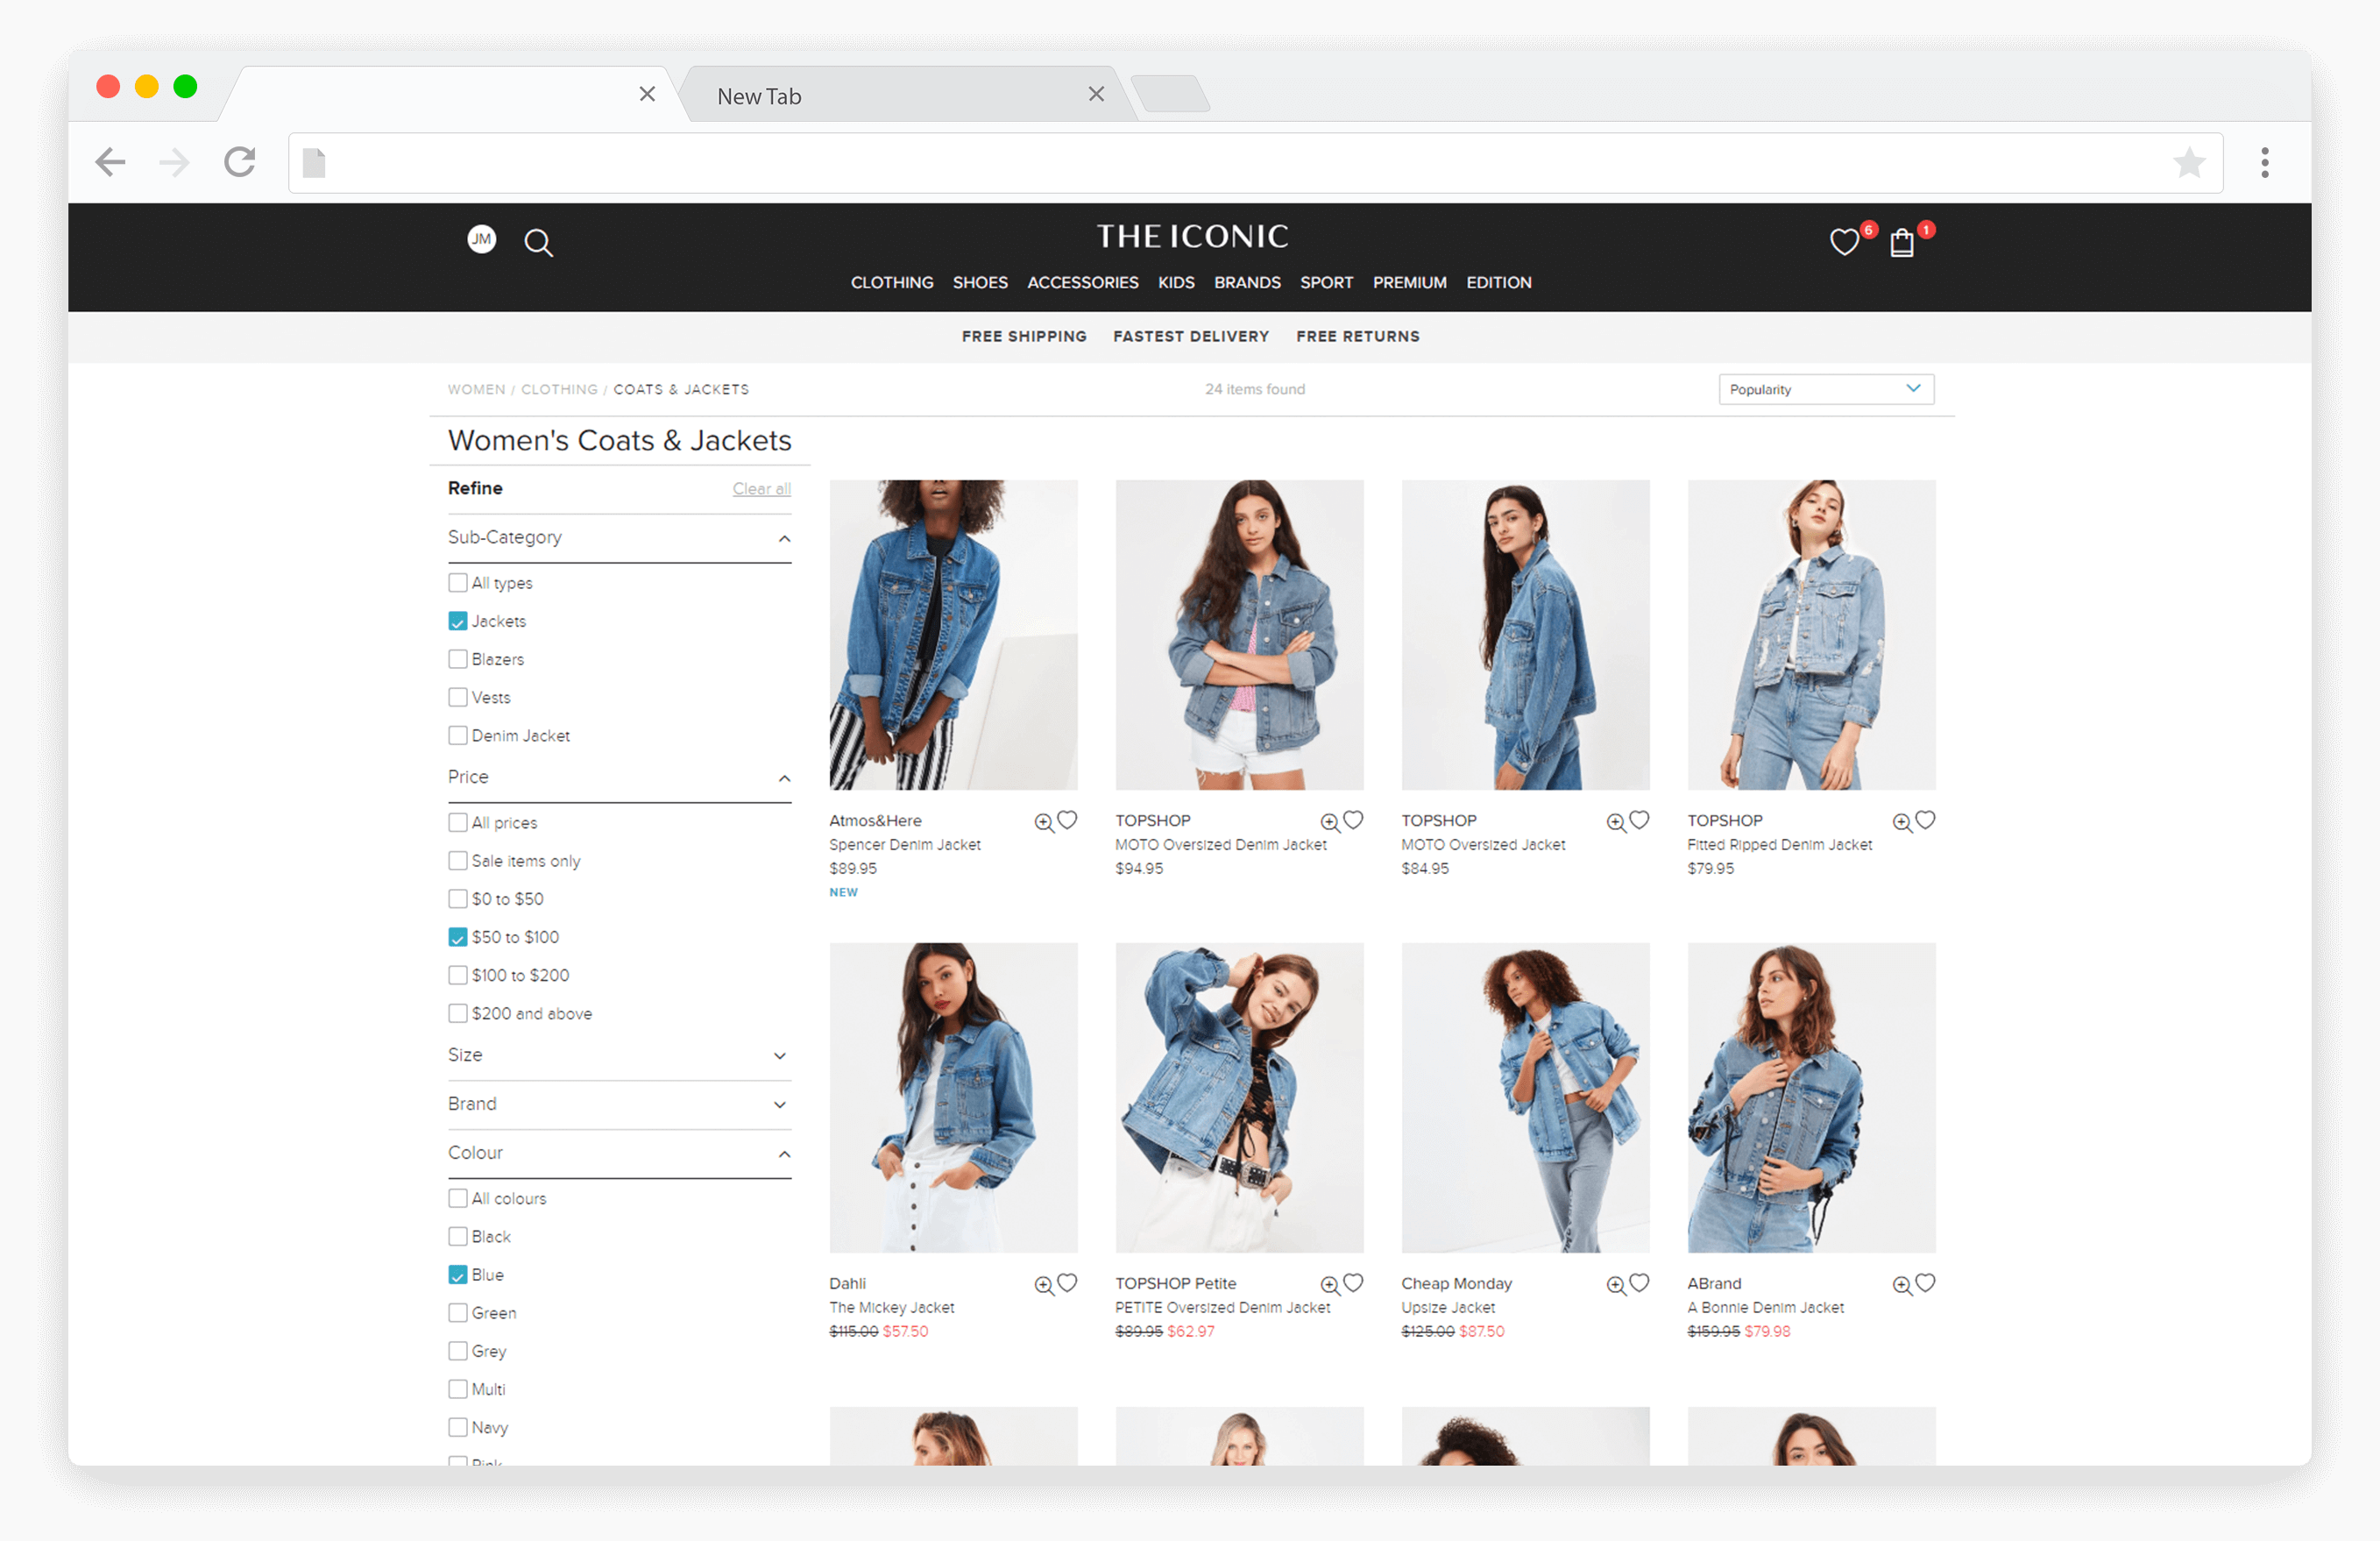Wishlist the A Bonnie Denim Jacket

(1925, 1283)
